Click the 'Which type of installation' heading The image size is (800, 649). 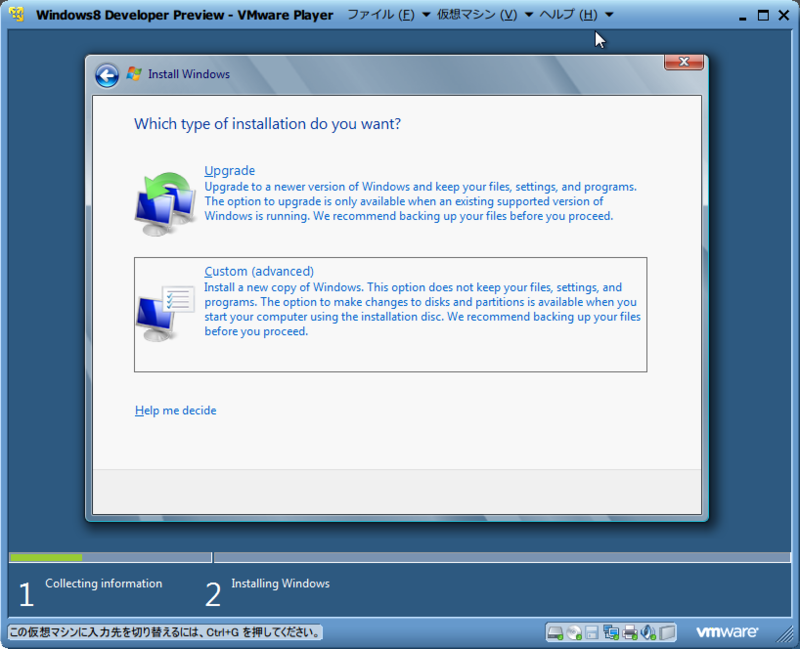pyautogui.click(x=267, y=124)
